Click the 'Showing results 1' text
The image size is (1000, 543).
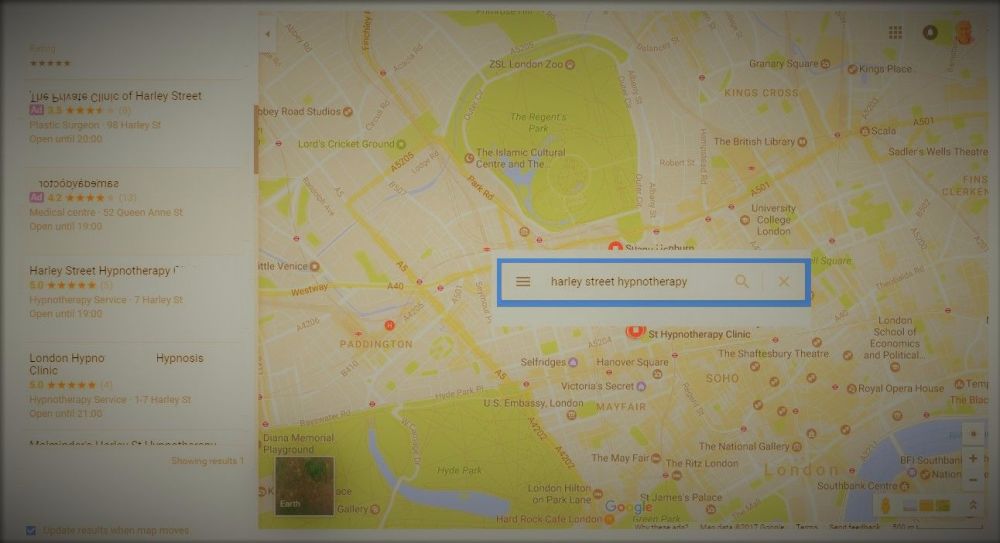pyautogui.click(x=207, y=461)
